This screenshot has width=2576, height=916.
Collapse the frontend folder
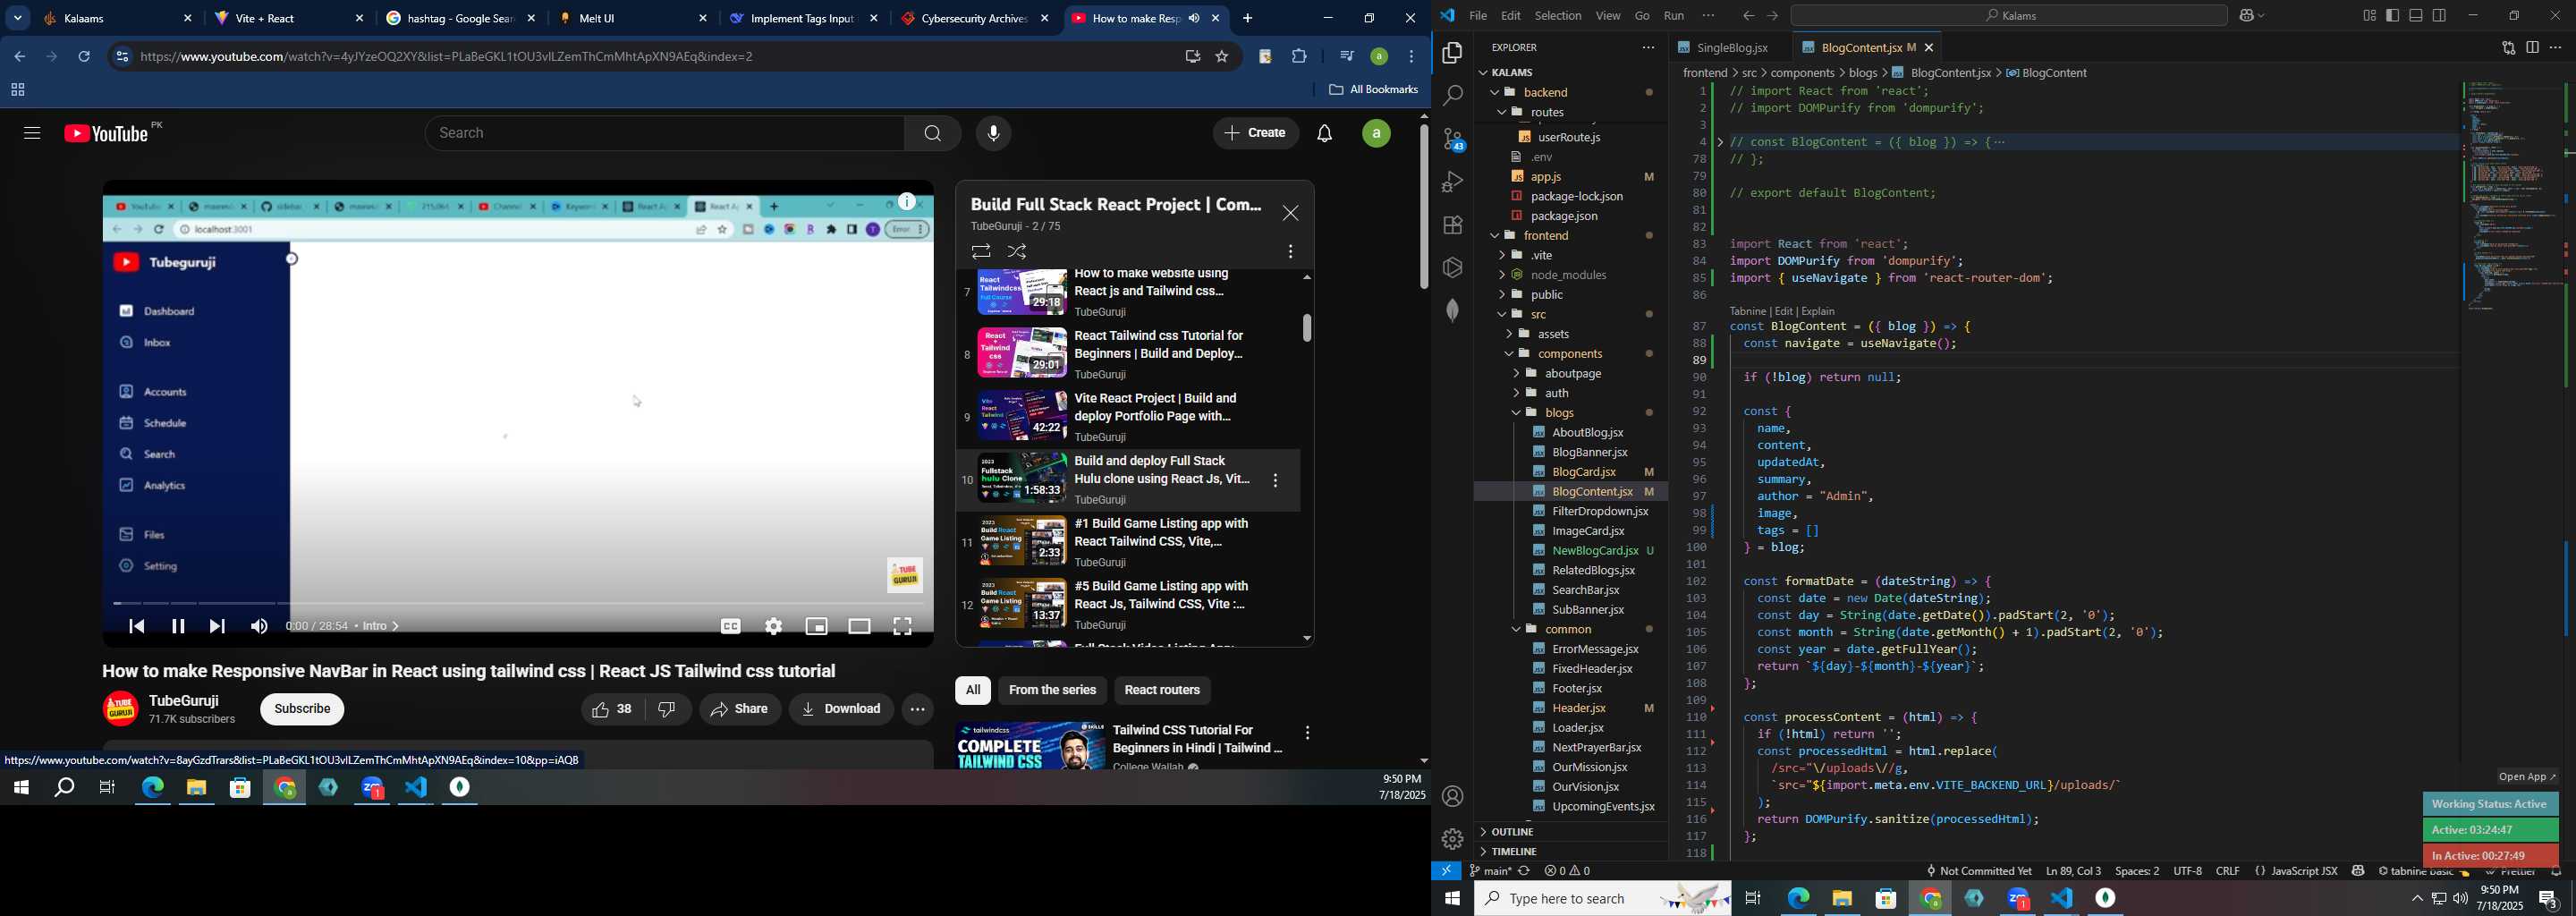[1570, 236]
